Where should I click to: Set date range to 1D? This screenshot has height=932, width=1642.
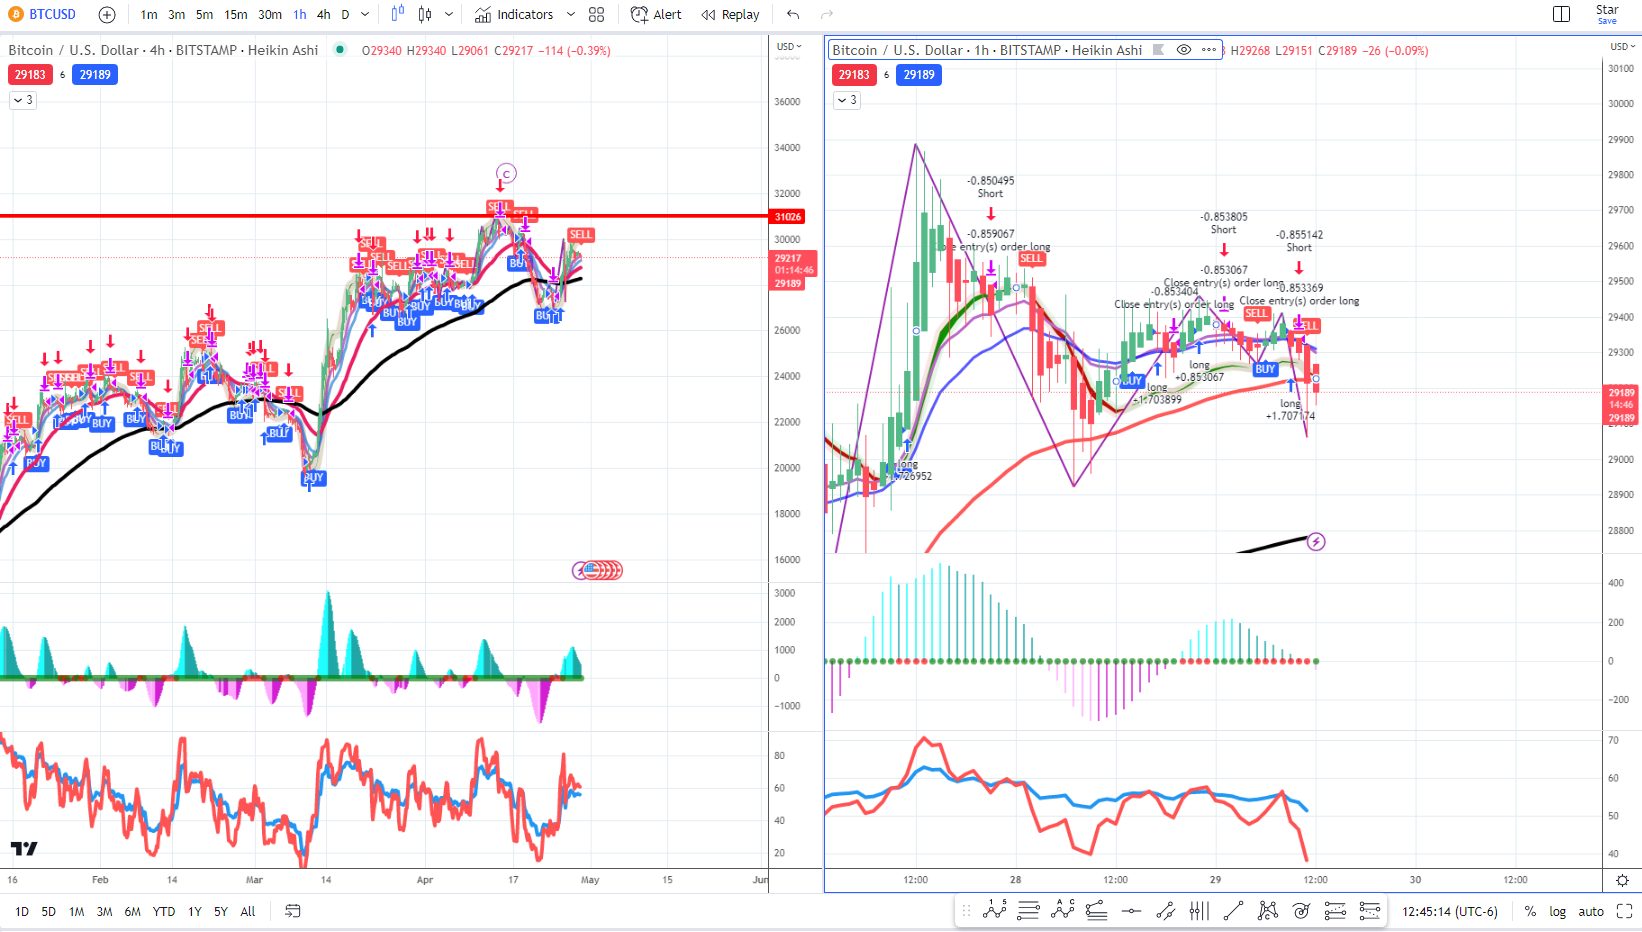[x=22, y=912]
